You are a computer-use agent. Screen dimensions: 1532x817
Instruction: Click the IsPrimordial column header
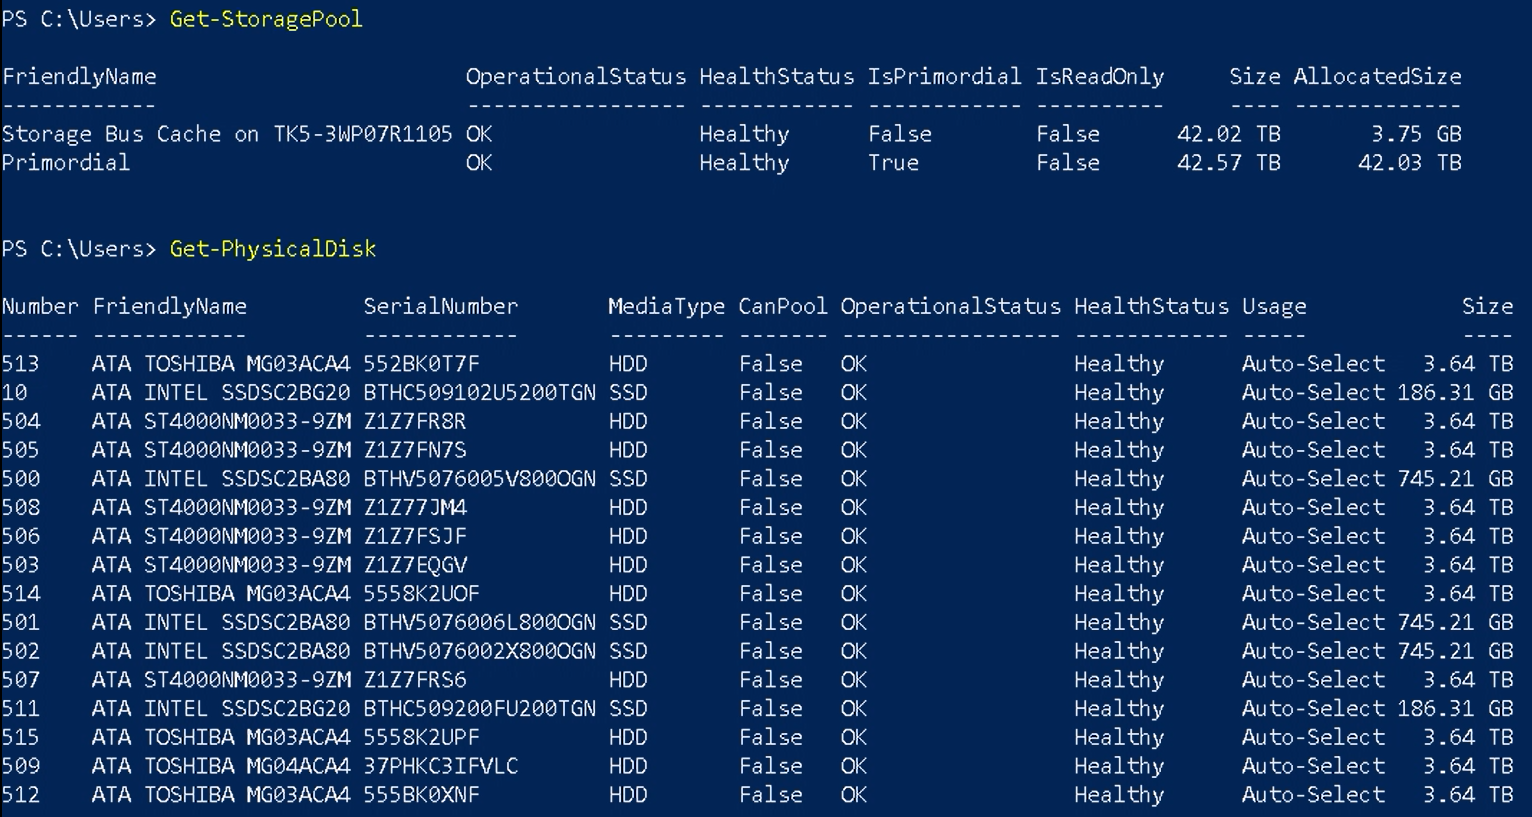coord(944,77)
